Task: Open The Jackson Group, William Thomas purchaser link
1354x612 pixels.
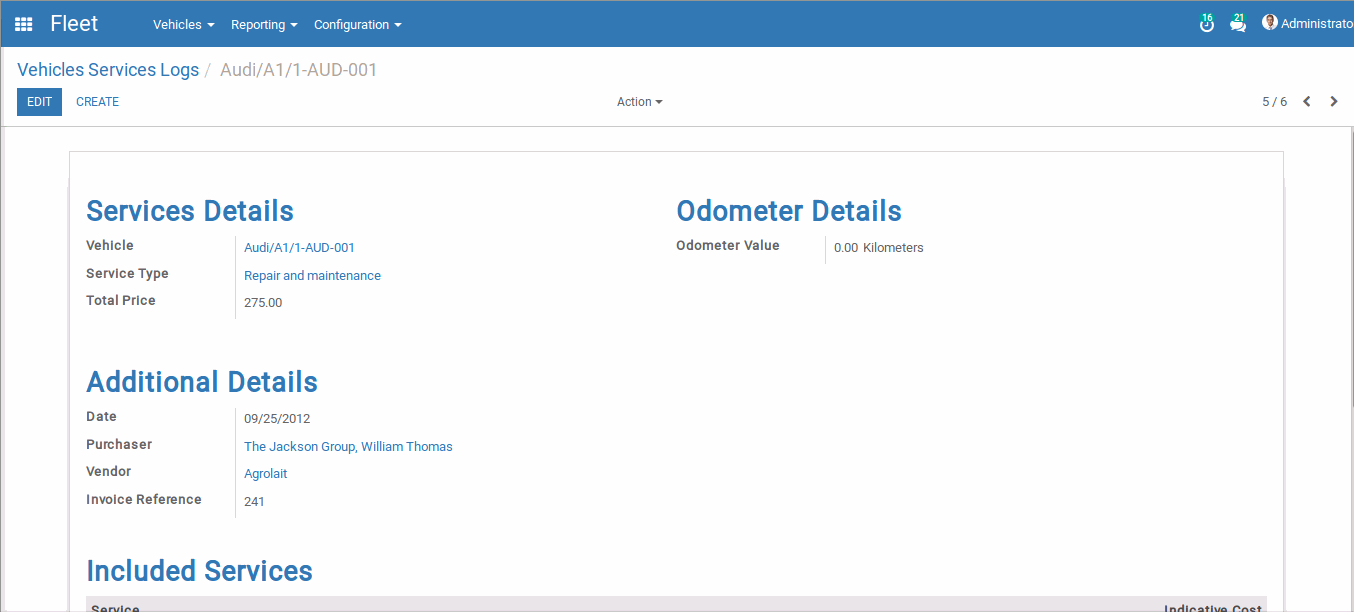Action: [348, 446]
